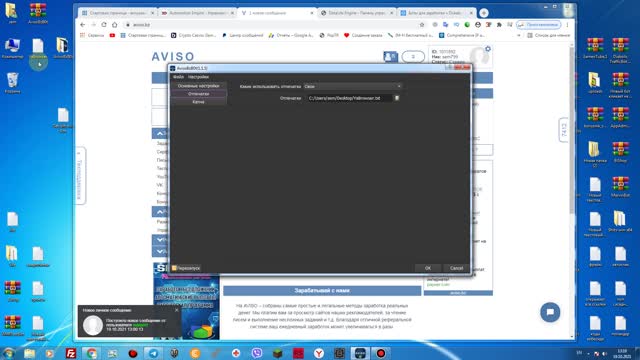Viewport: 640px width, 360px height.
Task: Open the red recorder icon in taskbar
Action: (x=381, y=353)
